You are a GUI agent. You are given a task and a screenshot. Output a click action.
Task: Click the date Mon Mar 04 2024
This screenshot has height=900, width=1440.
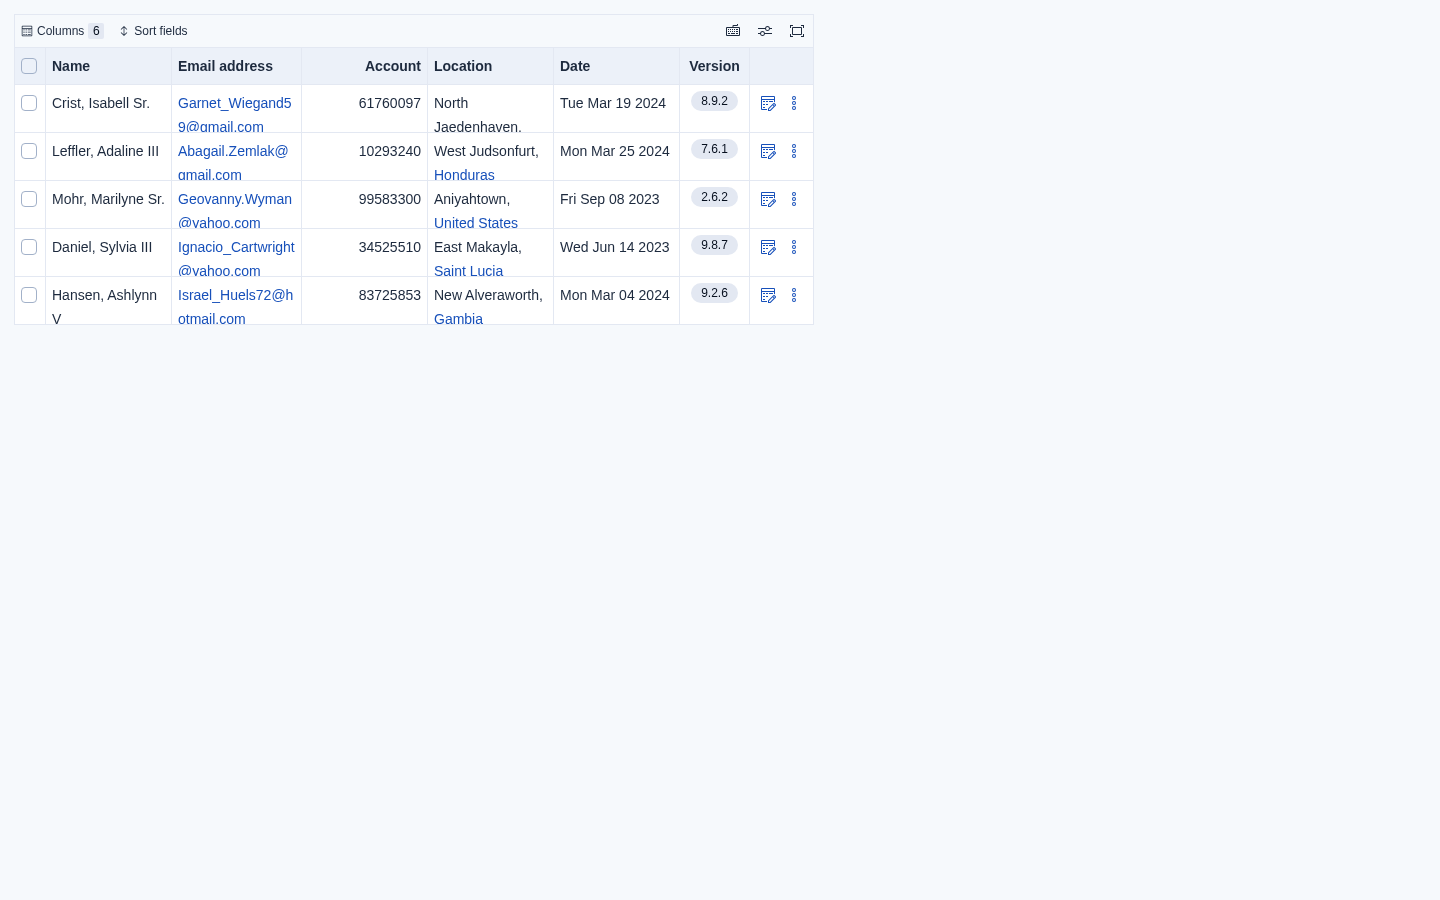click(x=615, y=295)
